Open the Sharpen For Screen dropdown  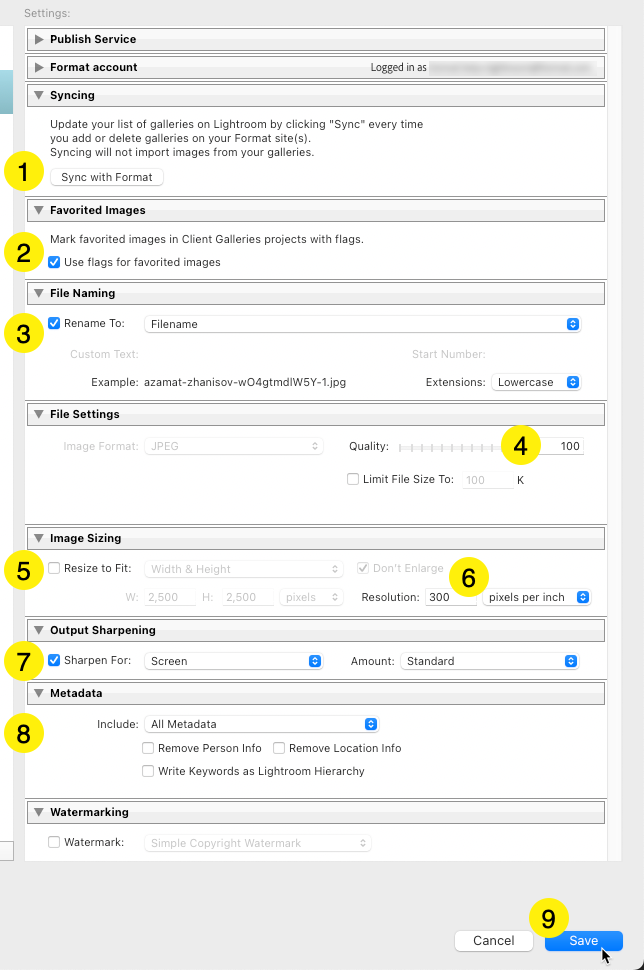(x=234, y=661)
